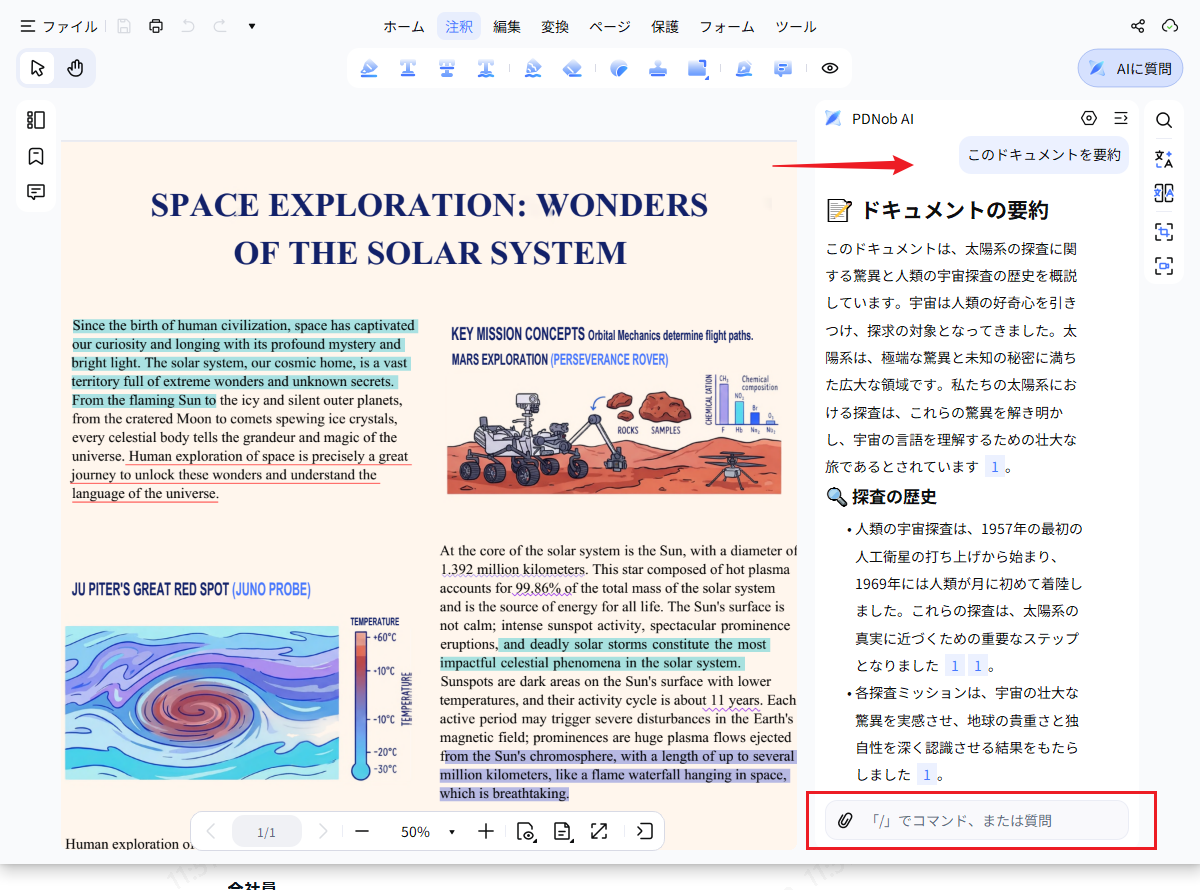This screenshot has height=890, width=1200.
Task: Click the share icon
Action: tap(1138, 26)
